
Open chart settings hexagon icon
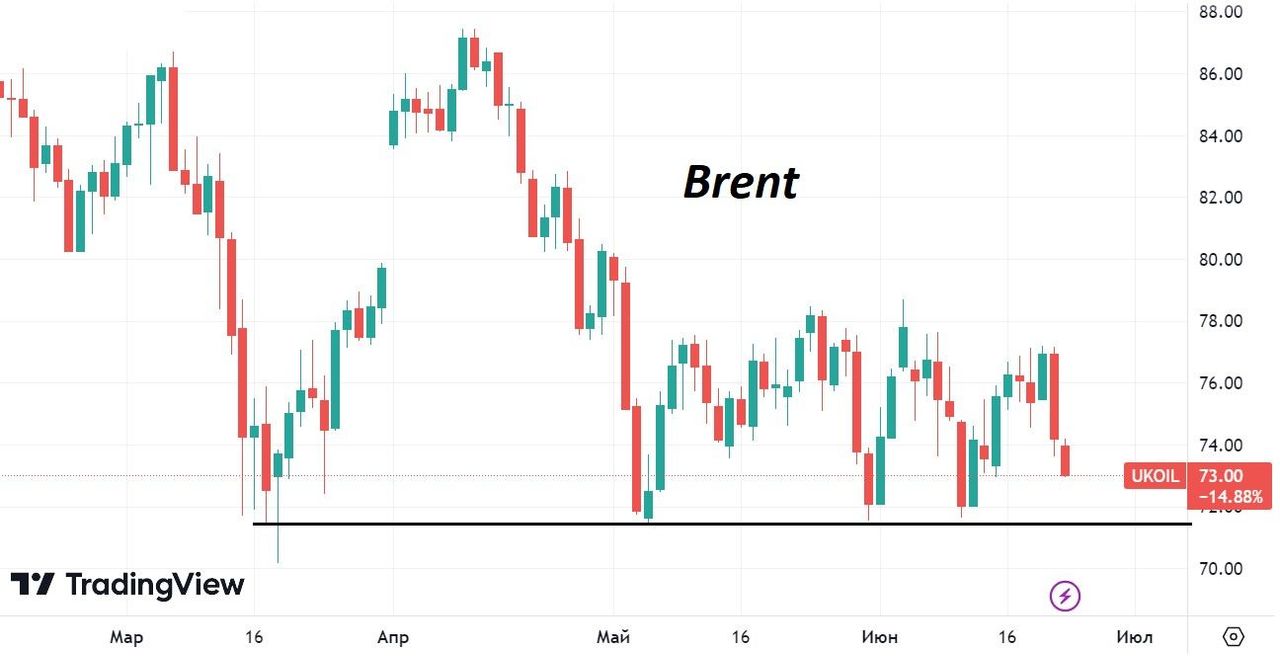pyautogui.click(x=1233, y=637)
